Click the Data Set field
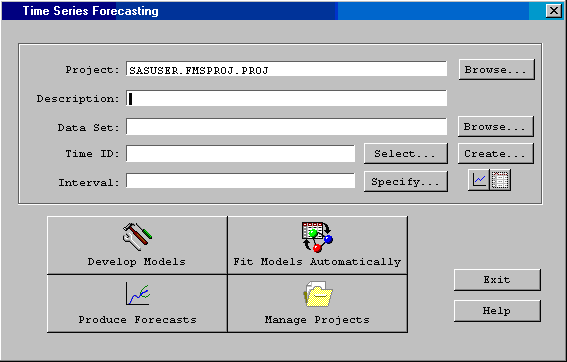The image size is (567, 362). (x=286, y=127)
